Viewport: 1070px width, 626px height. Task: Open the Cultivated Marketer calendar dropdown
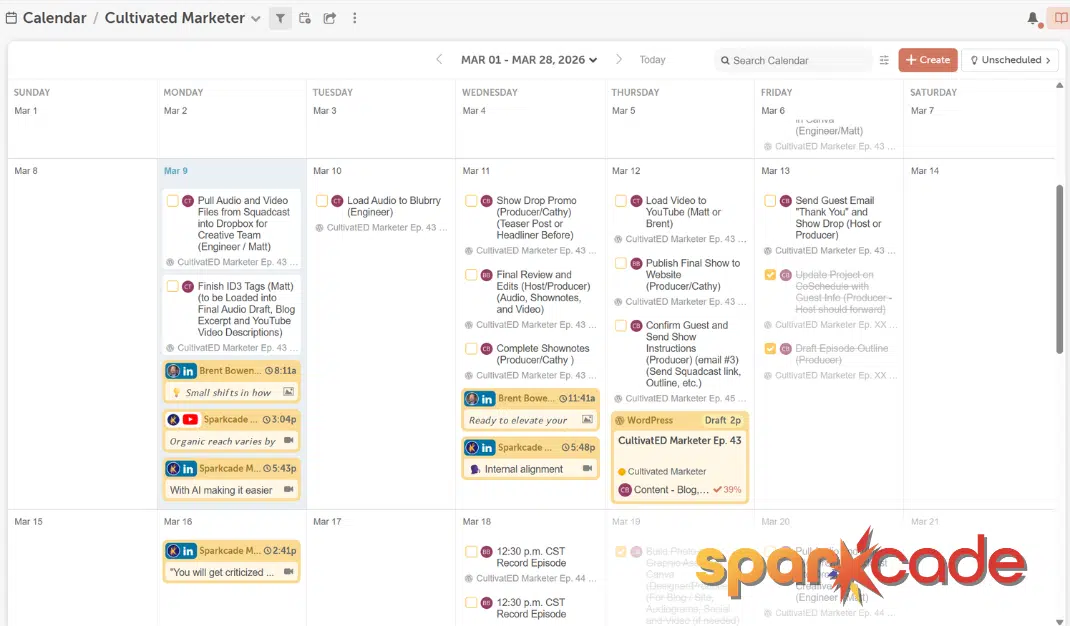(x=256, y=18)
